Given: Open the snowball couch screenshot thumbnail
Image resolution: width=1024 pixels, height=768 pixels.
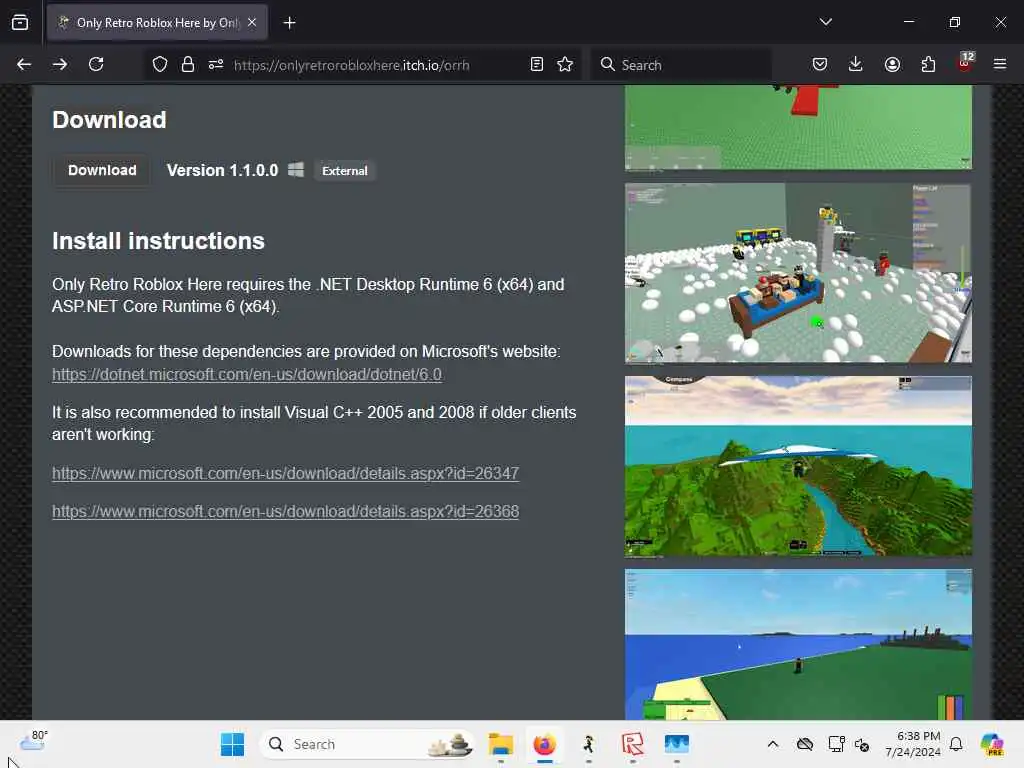Looking at the screenshot, I should (798, 272).
